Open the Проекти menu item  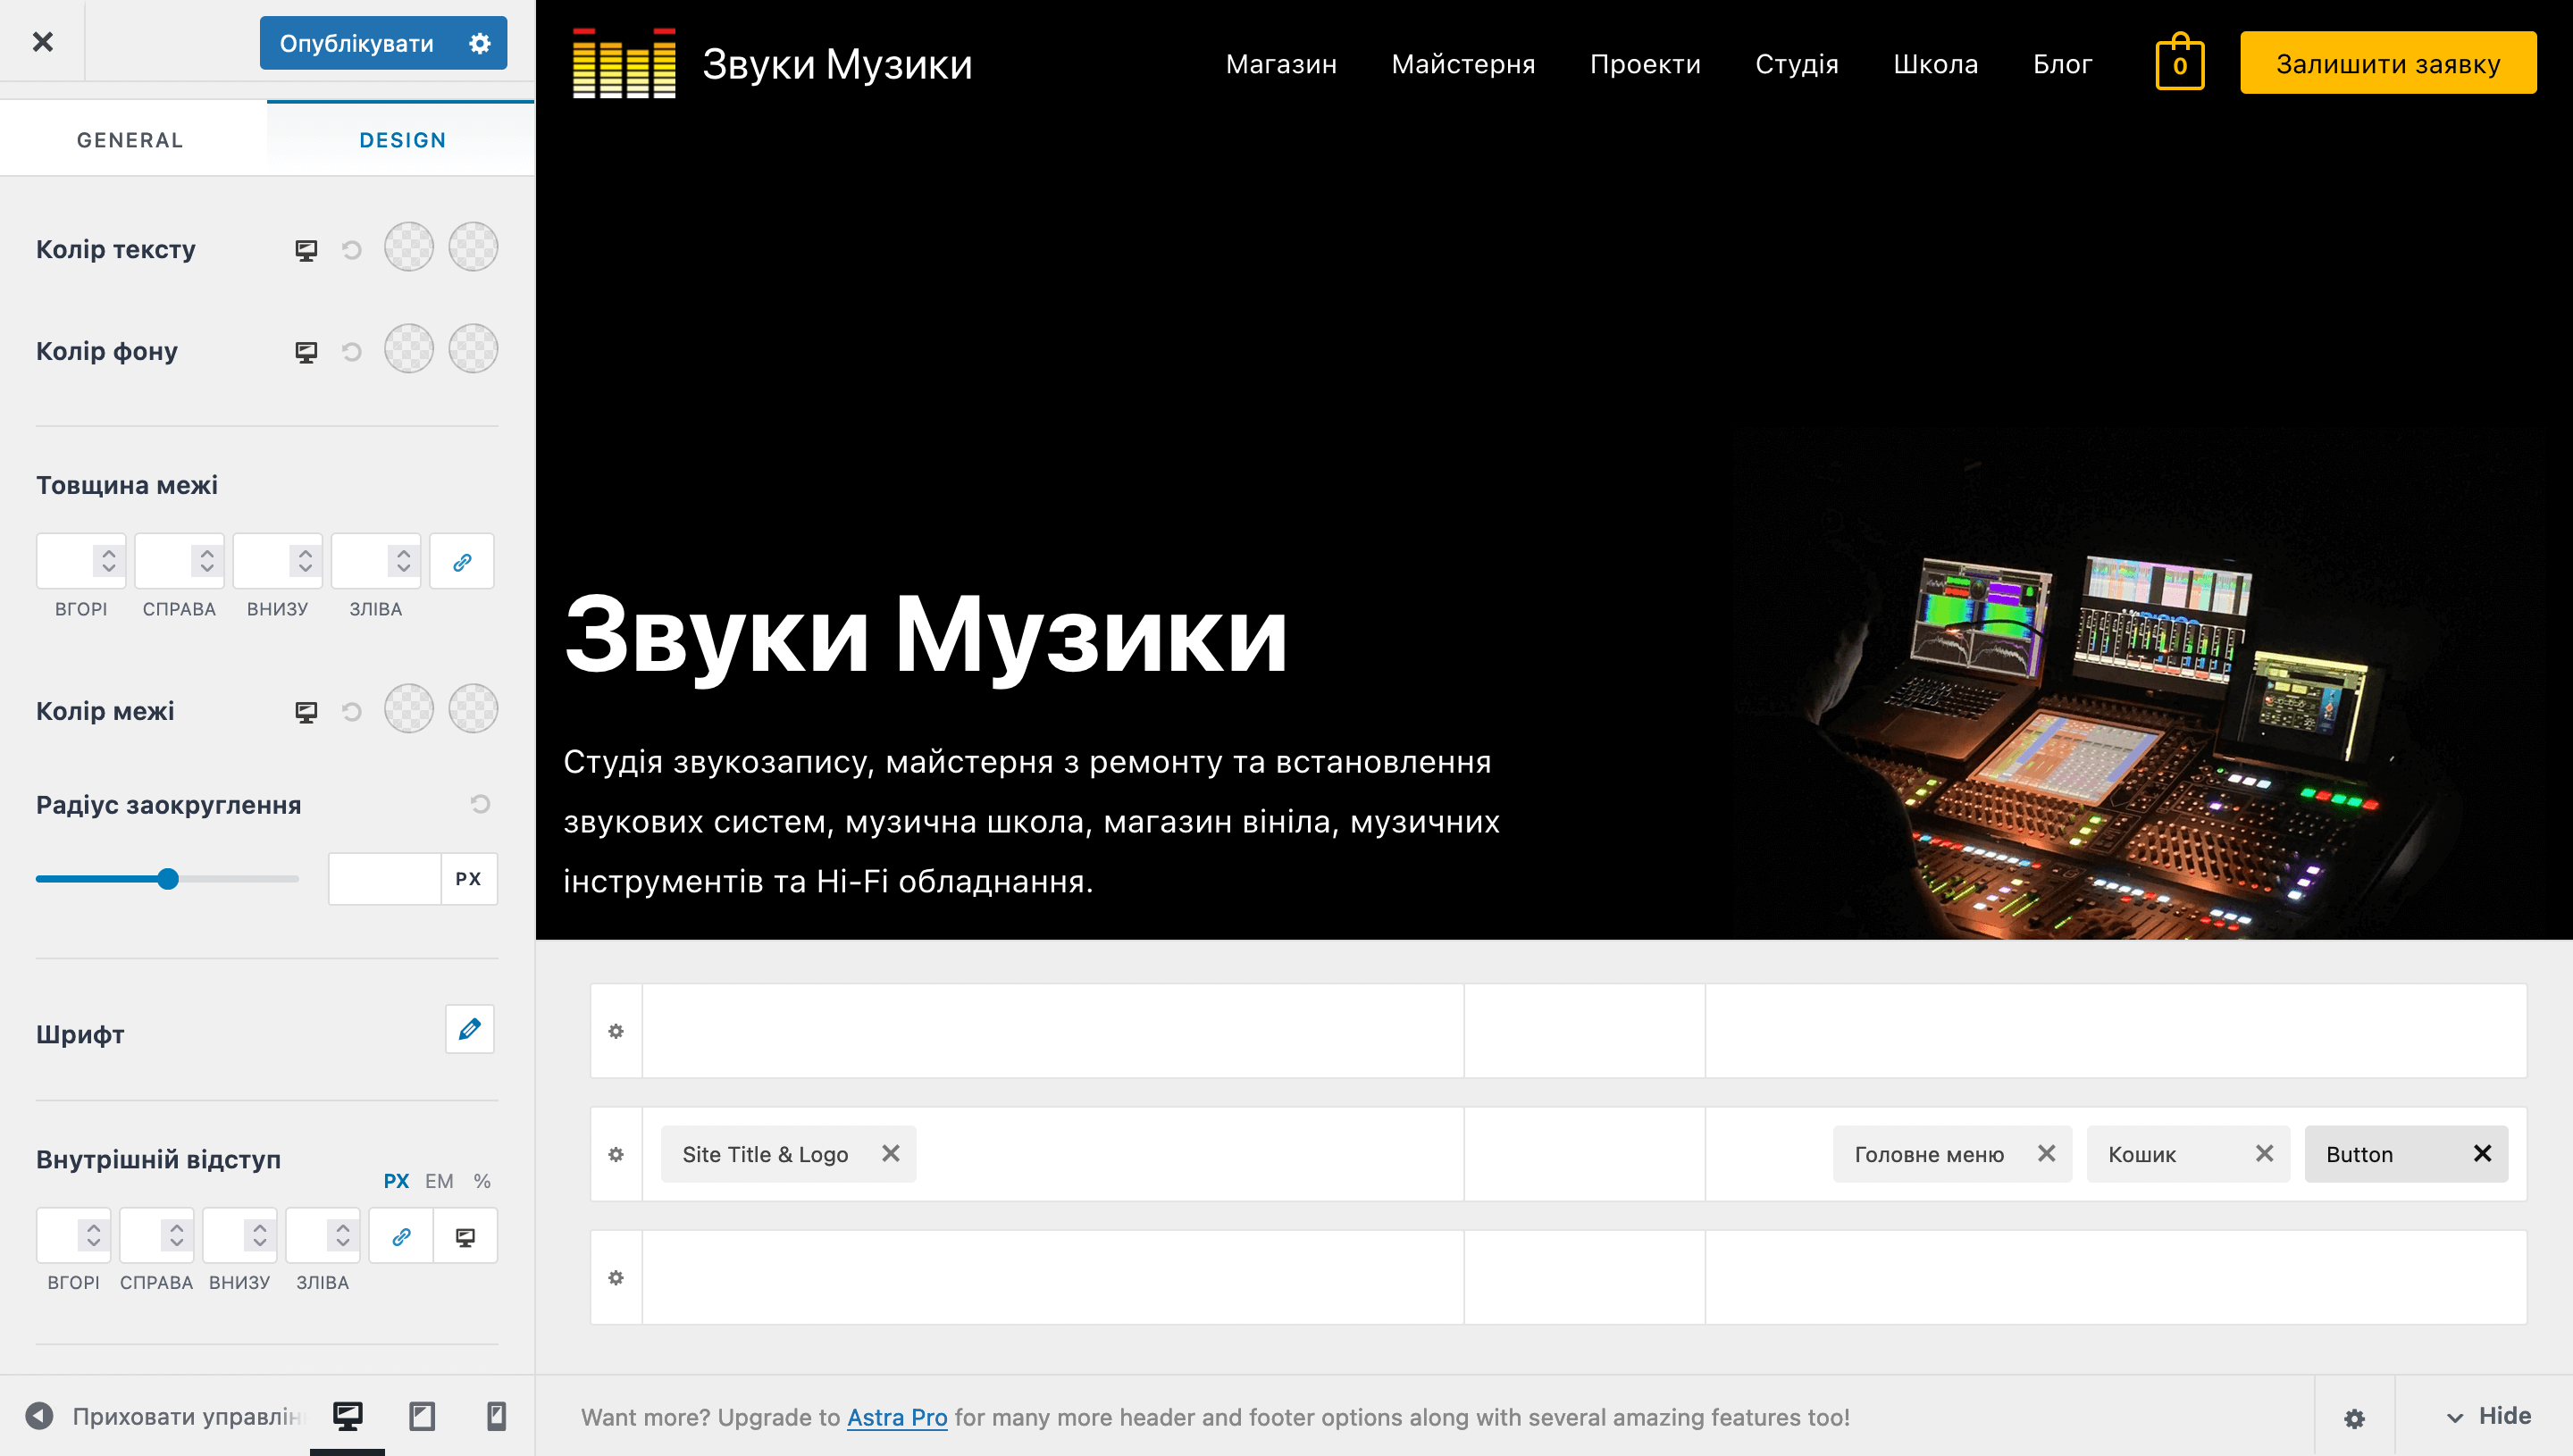[1645, 64]
